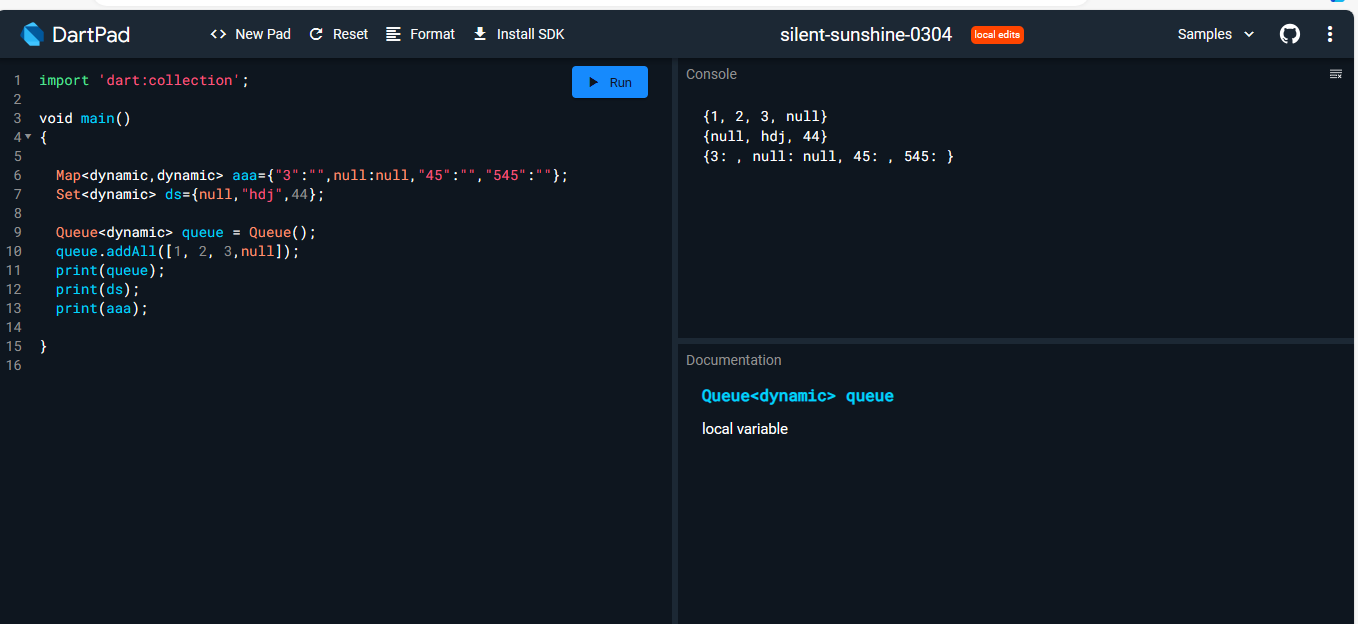Click the local edits badge
Image resolution: width=1358 pixels, height=624 pixels.
997,34
